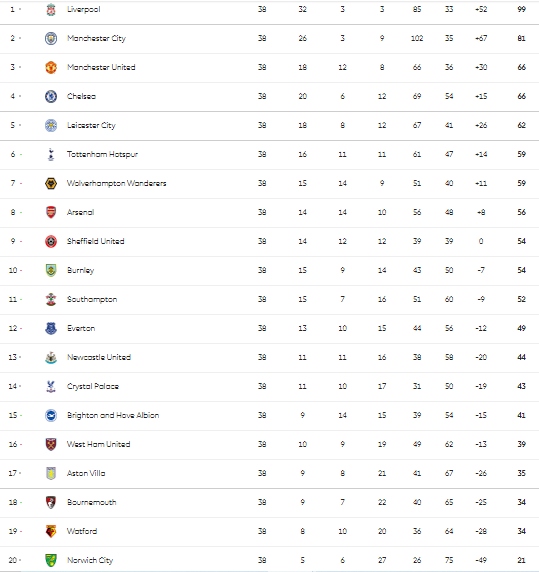Viewport: 539px width, 572px height.
Task: Click the West Ham United crest
Action: [x=51, y=444]
